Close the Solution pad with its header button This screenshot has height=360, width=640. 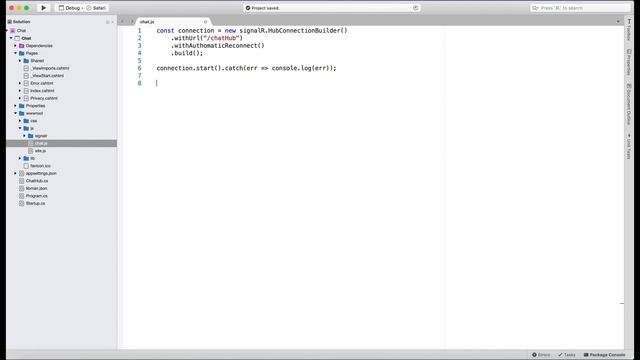tap(113, 22)
